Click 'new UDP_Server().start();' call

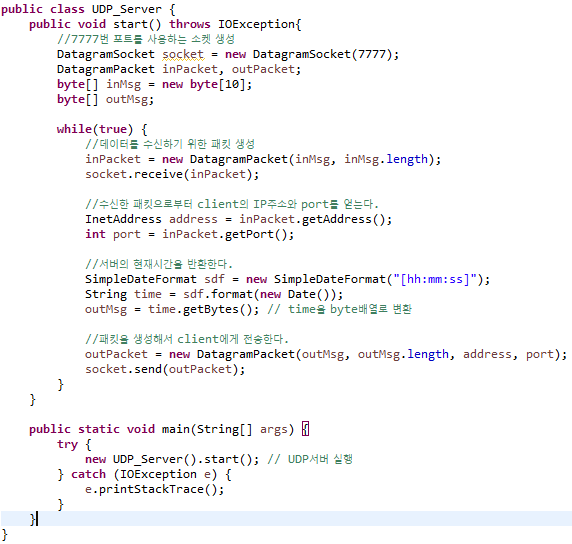click(x=172, y=459)
